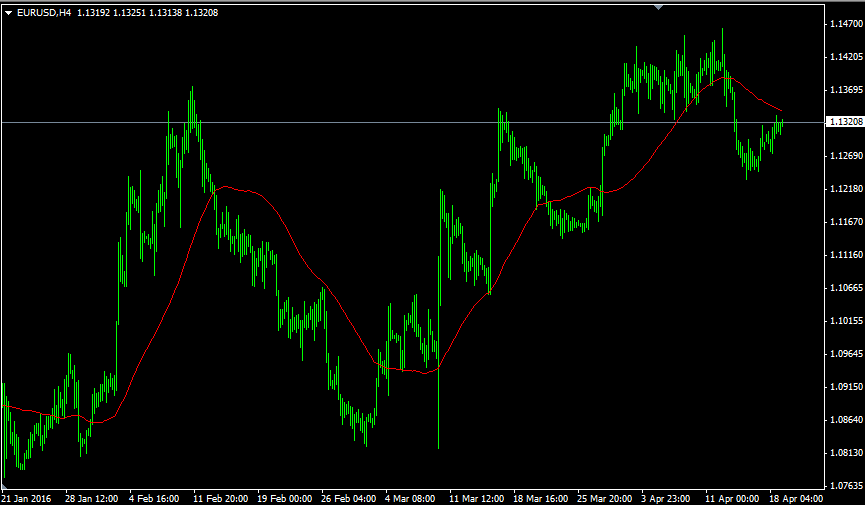Click the price level 1.07635 on scale
Screen dimensions: 865x505
pos(846,486)
